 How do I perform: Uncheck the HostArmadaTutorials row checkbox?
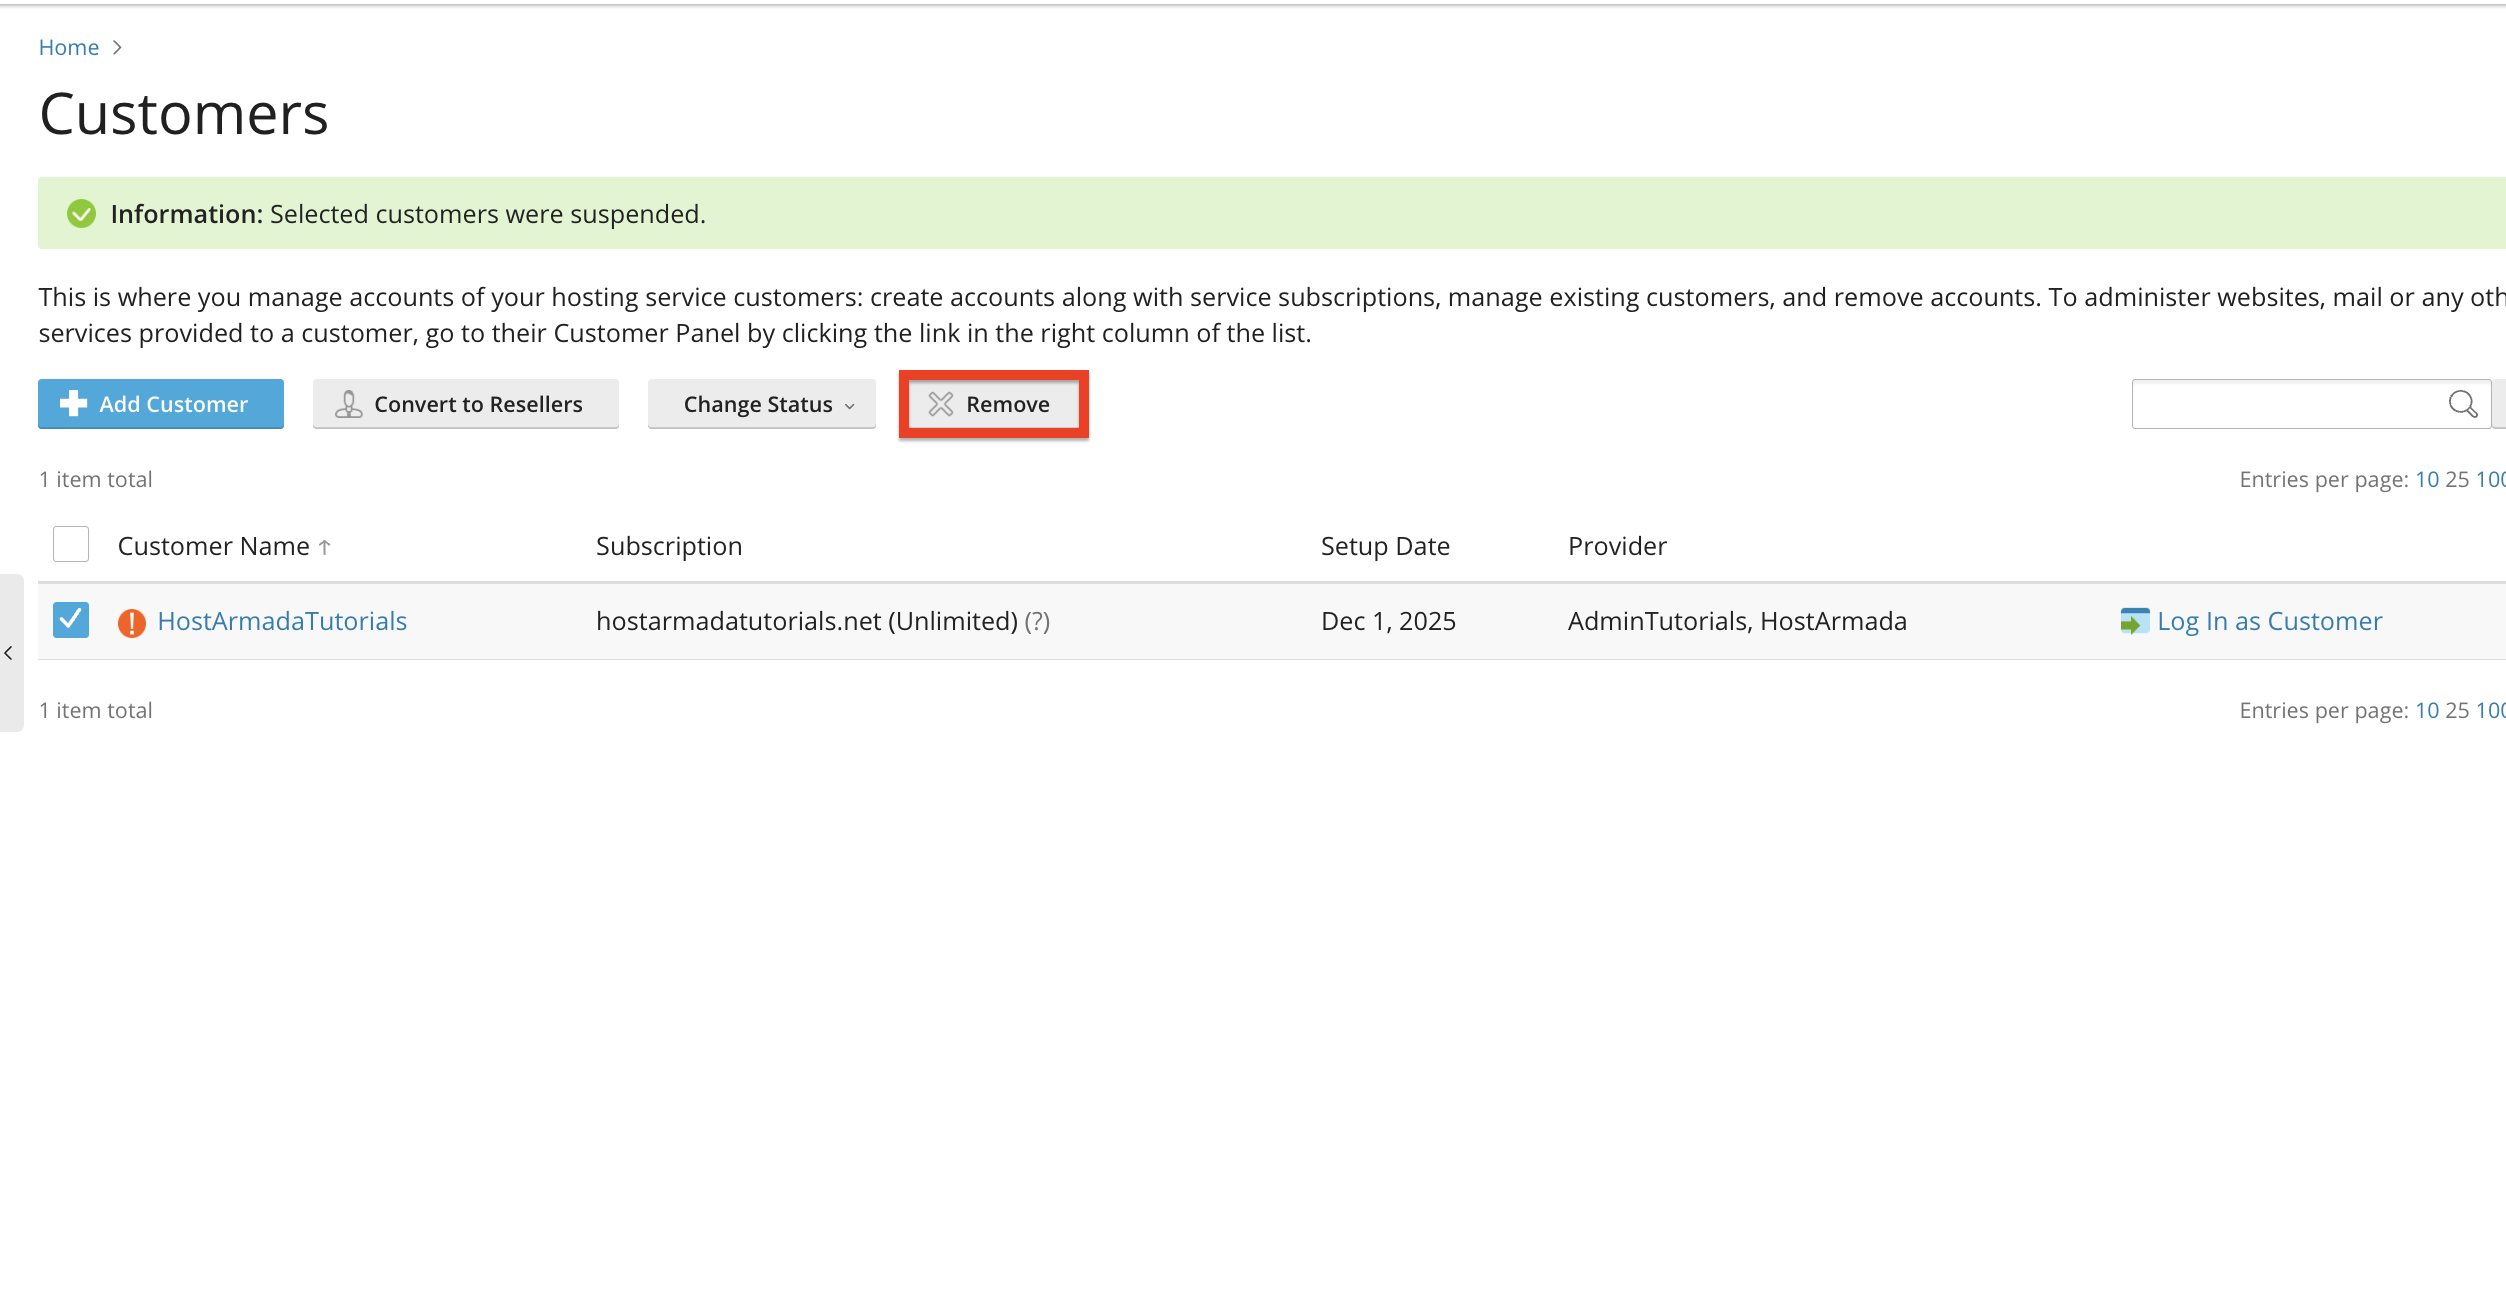pyautogui.click(x=71, y=620)
